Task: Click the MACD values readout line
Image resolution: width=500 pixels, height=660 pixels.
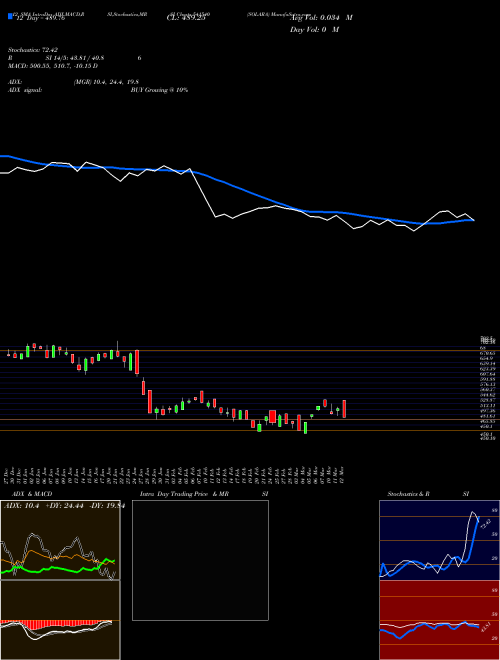Action: point(53,66)
